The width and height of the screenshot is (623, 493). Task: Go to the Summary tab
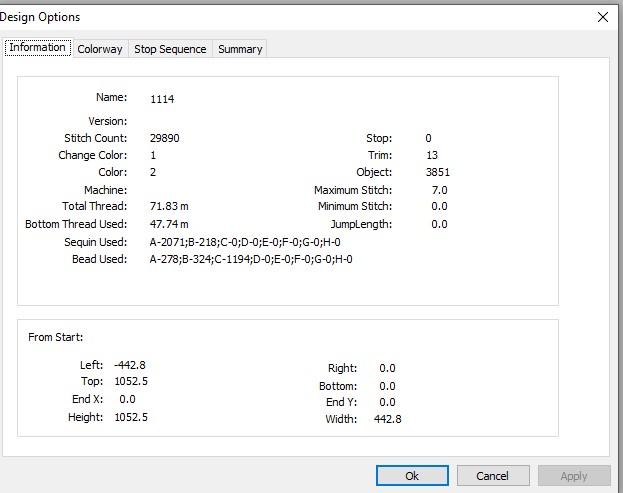pos(240,49)
